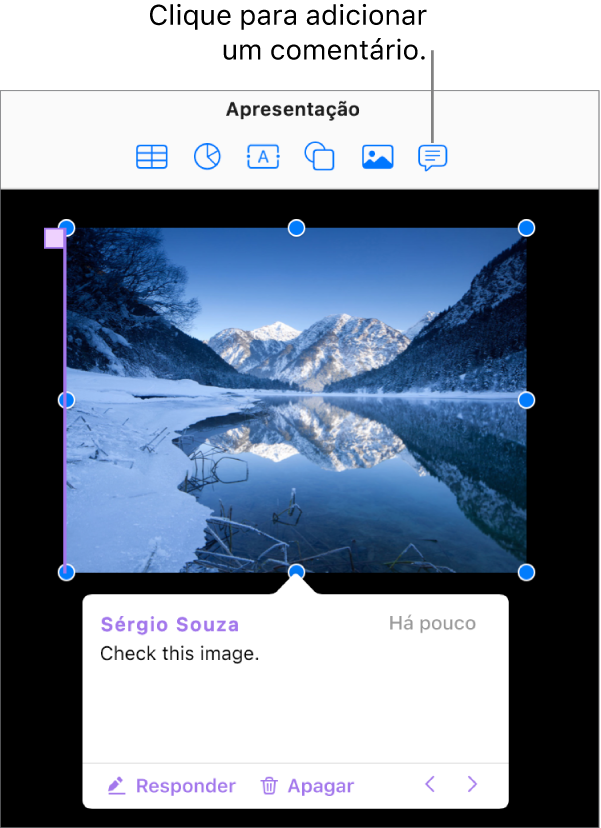Click the Responder button
This screenshot has width=601, height=828.
172,786
